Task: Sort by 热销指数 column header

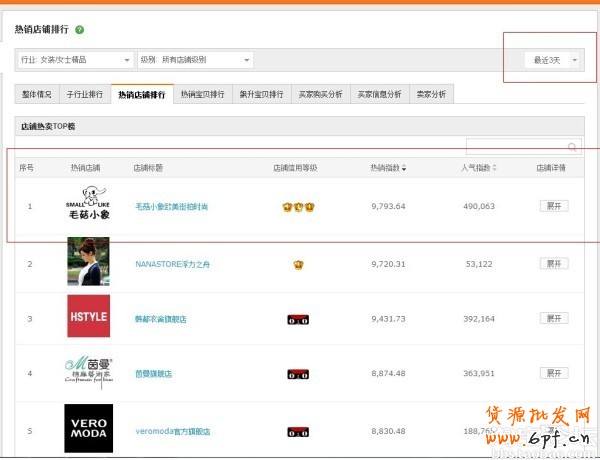Action: click(388, 168)
